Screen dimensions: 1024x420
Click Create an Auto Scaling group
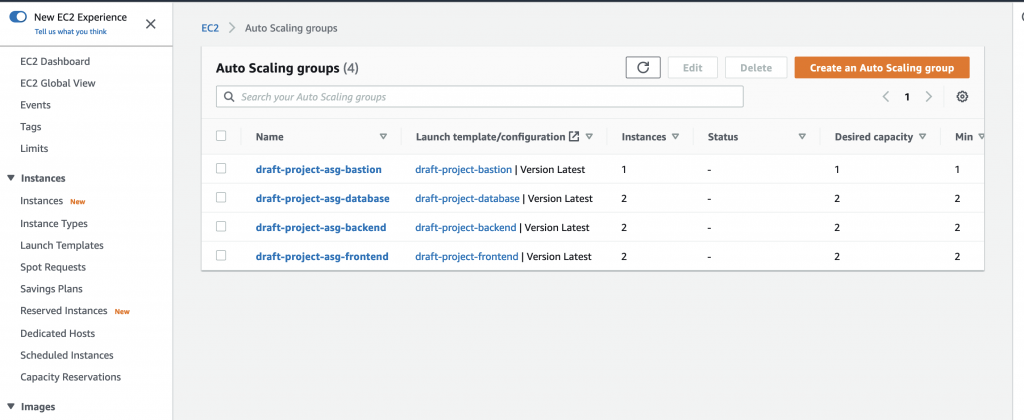(x=882, y=67)
